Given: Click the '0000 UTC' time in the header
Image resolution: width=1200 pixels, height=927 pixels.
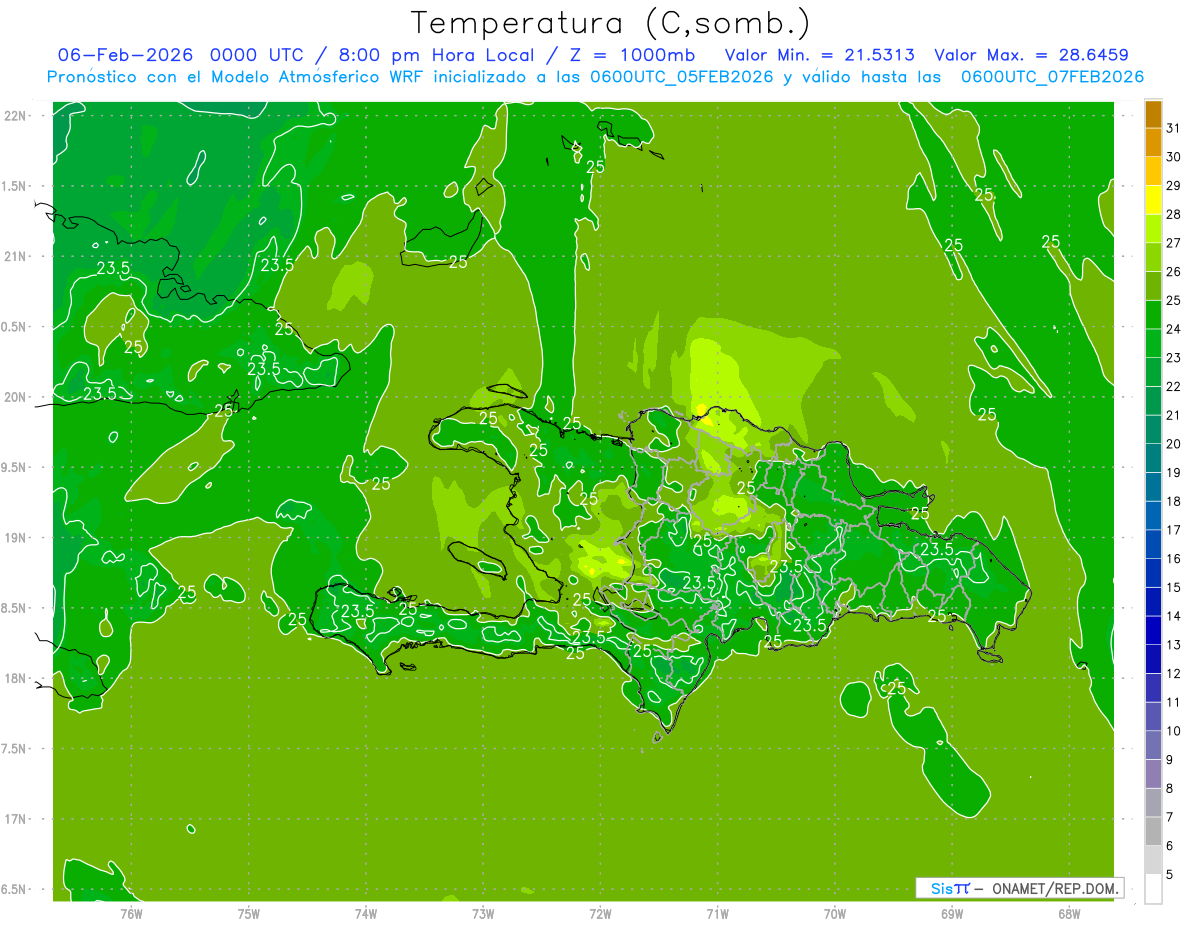Looking at the screenshot, I should point(255,55).
